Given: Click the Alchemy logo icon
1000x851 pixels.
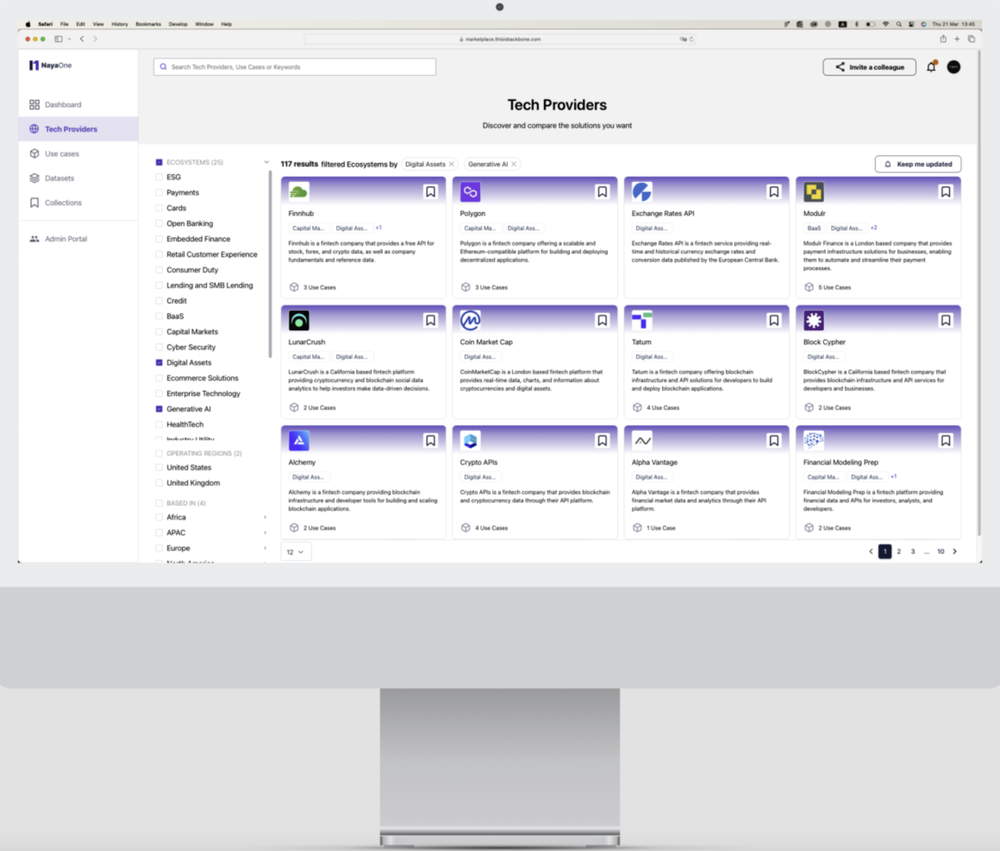Looking at the screenshot, I should coord(298,441).
